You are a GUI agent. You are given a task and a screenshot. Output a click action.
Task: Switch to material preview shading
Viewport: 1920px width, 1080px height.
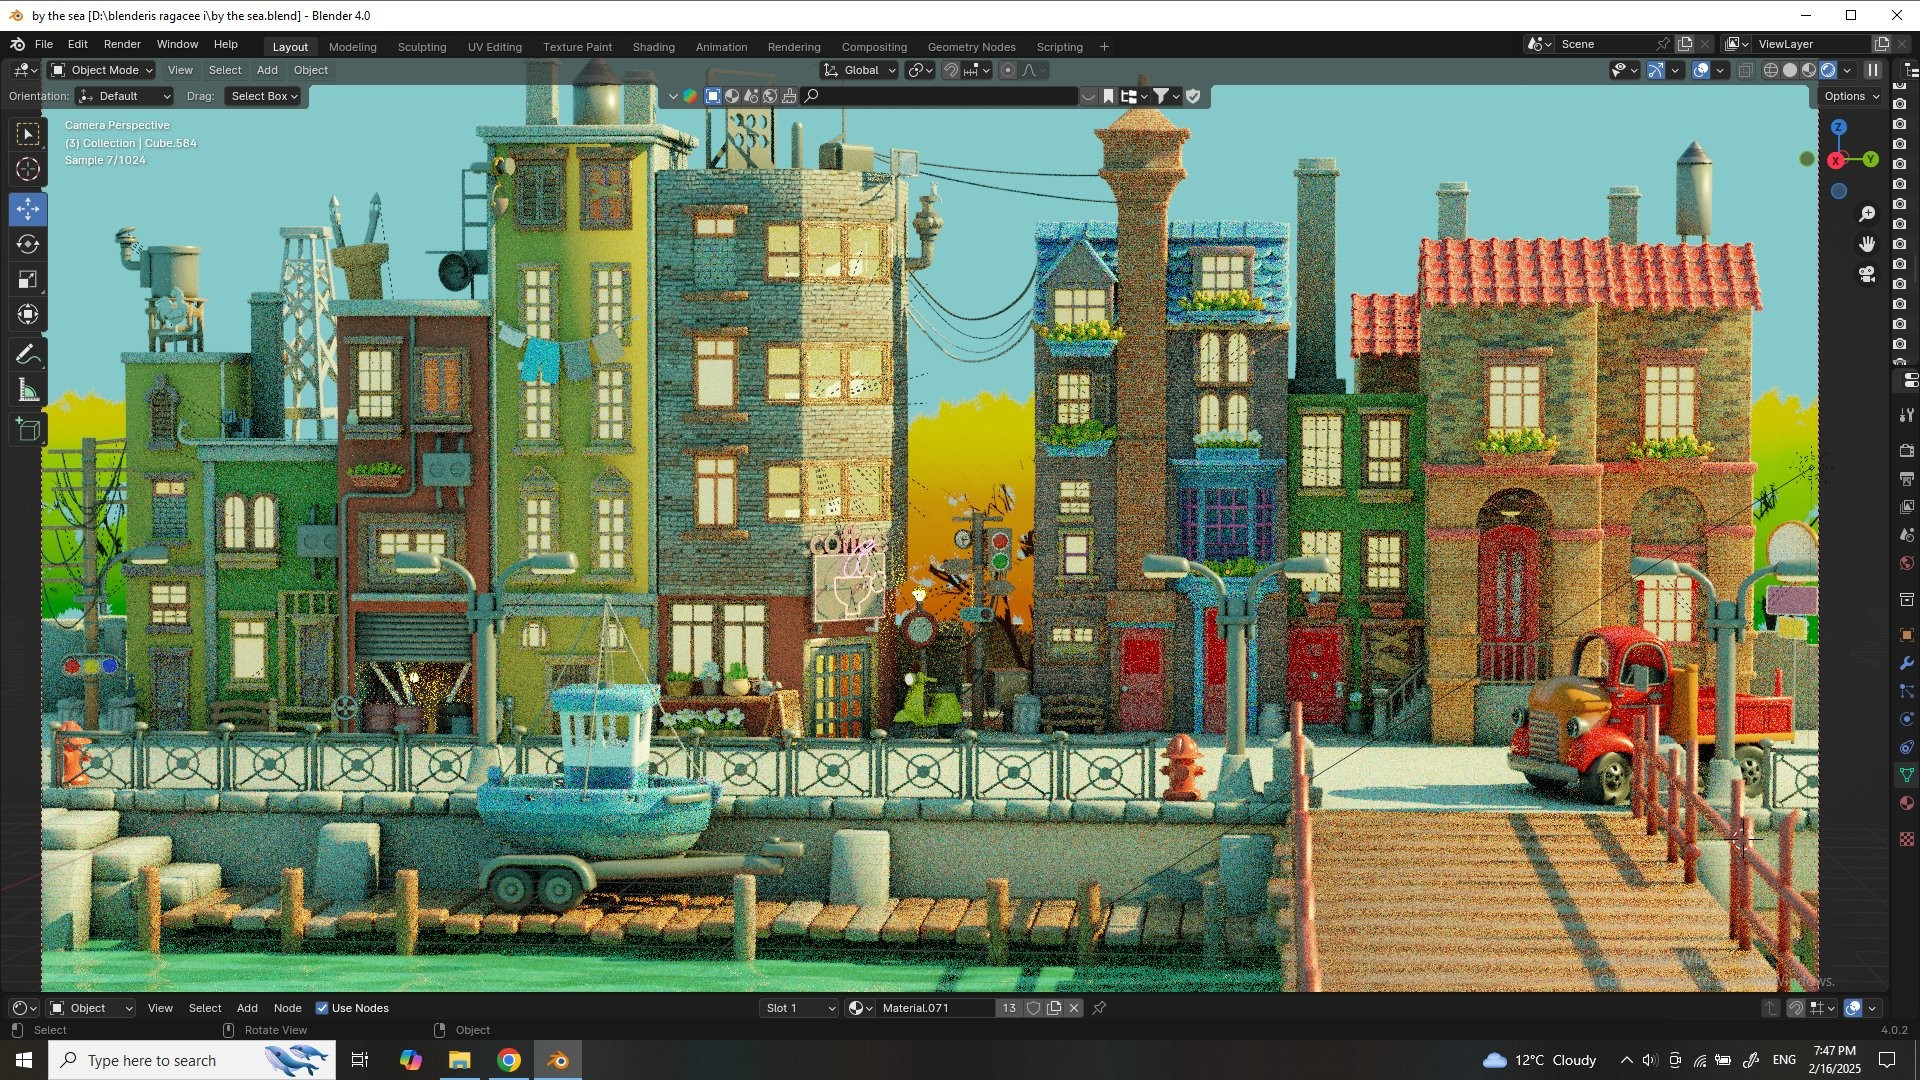1809,70
